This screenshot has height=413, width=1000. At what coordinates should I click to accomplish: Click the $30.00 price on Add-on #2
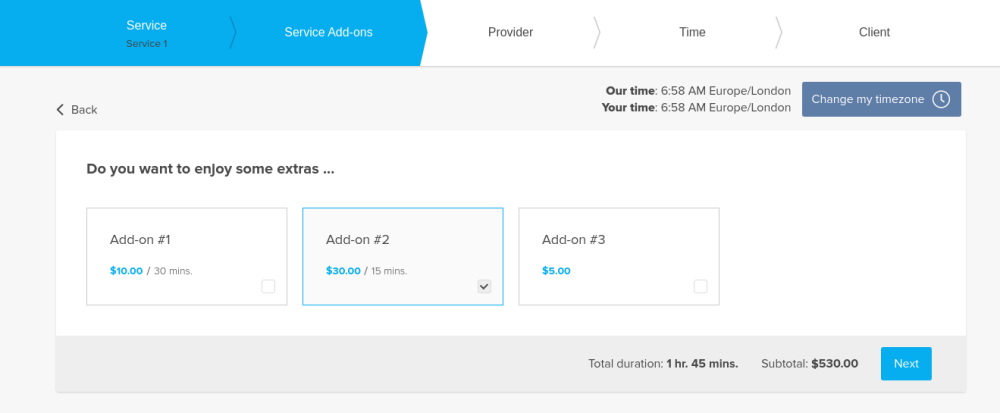click(x=343, y=271)
